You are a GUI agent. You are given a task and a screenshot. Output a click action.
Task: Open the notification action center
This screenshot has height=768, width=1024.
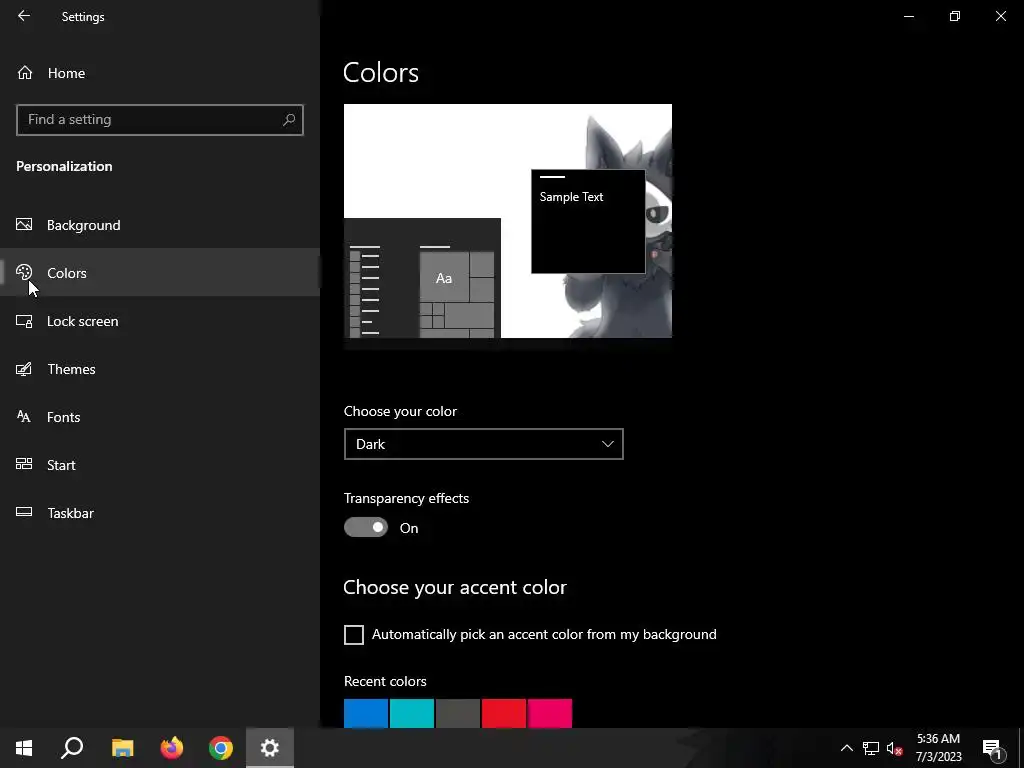(993, 748)
